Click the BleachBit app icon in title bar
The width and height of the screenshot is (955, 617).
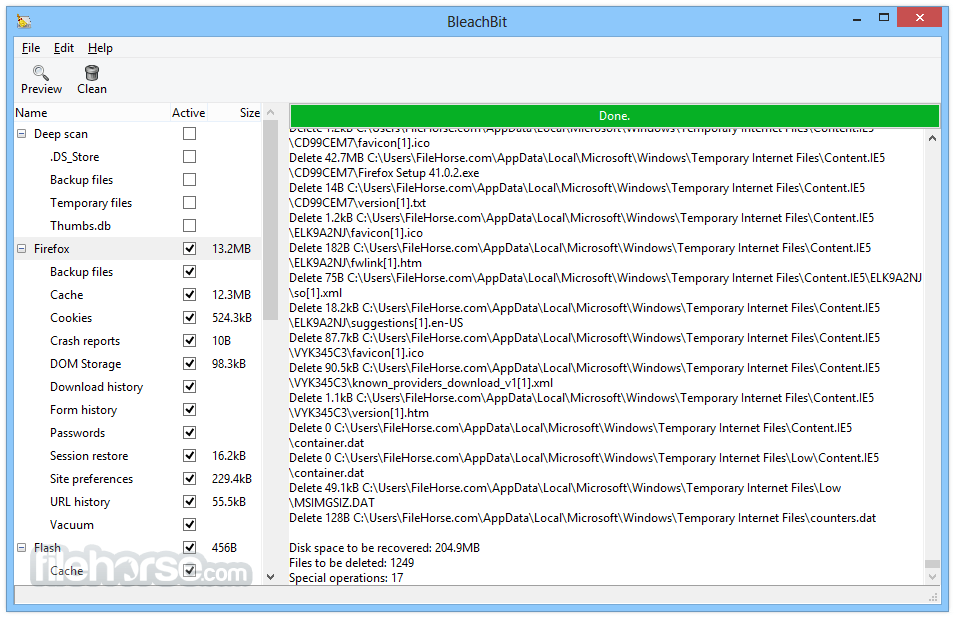[x=24, y=22]
